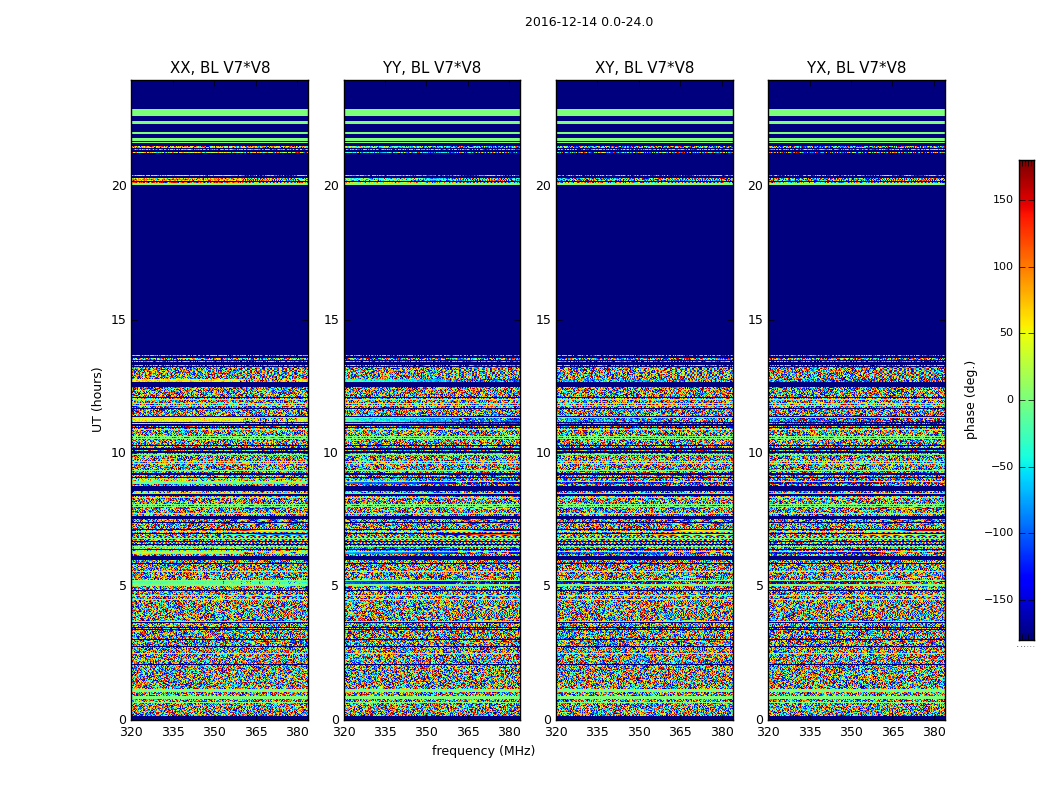Image resolution: width=1050 pixels, height=800 pixels.
Task: Select the 'XY, BL V7*V8' panel title
Action: pyautogui.click(x=644, y=68)
